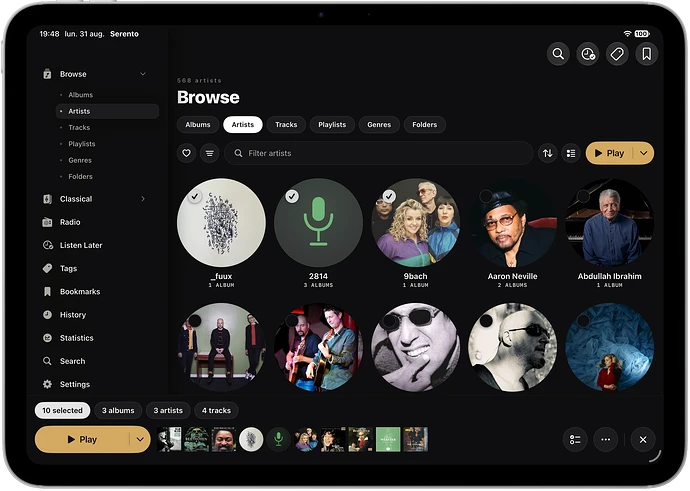Screen dimensions: 690x491
Task: Switch to the Playlists tab
Action: 332,125
